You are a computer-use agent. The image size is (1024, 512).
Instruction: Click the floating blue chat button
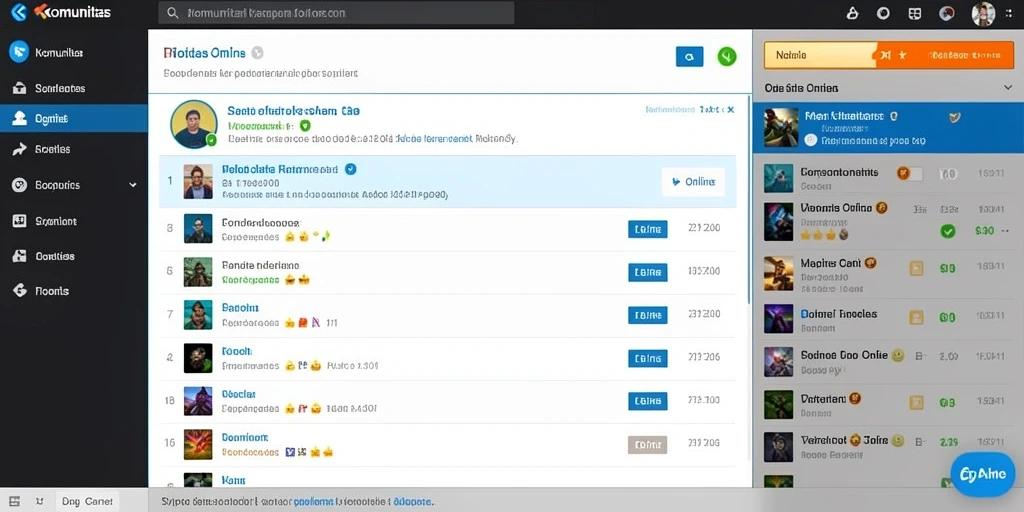click(982, 475)
